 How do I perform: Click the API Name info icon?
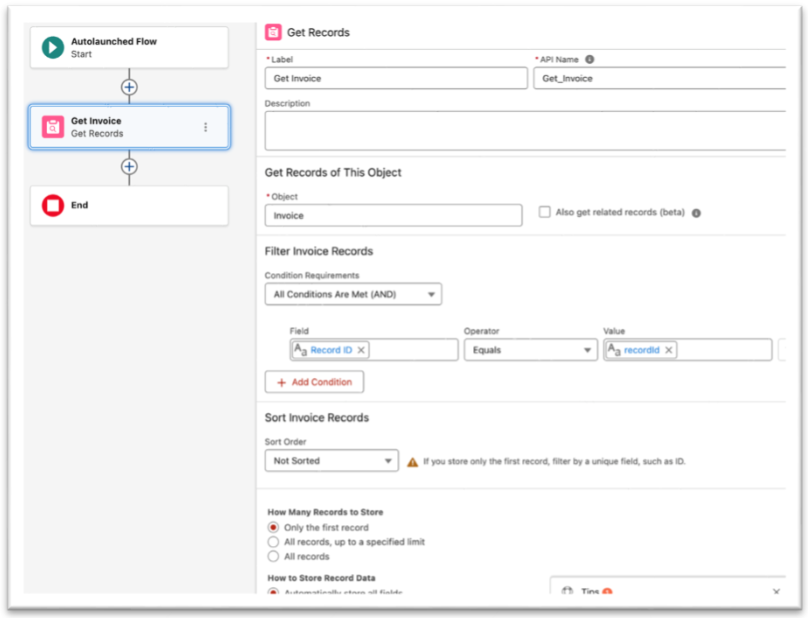coord(590,59)
